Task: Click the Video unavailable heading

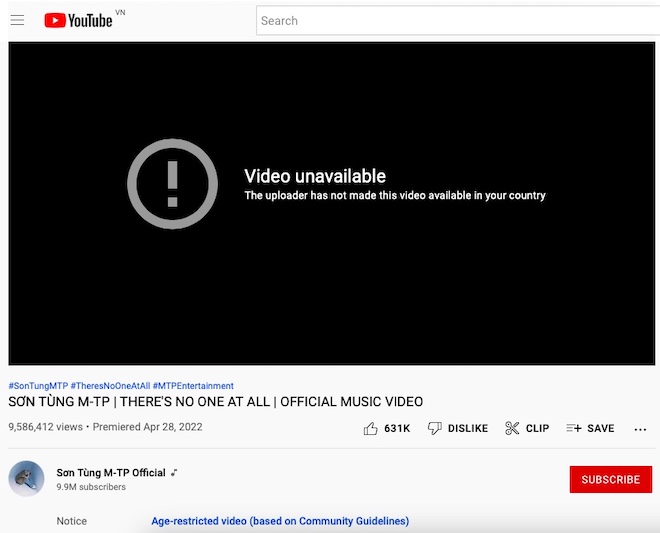Action: coord(315,176)
